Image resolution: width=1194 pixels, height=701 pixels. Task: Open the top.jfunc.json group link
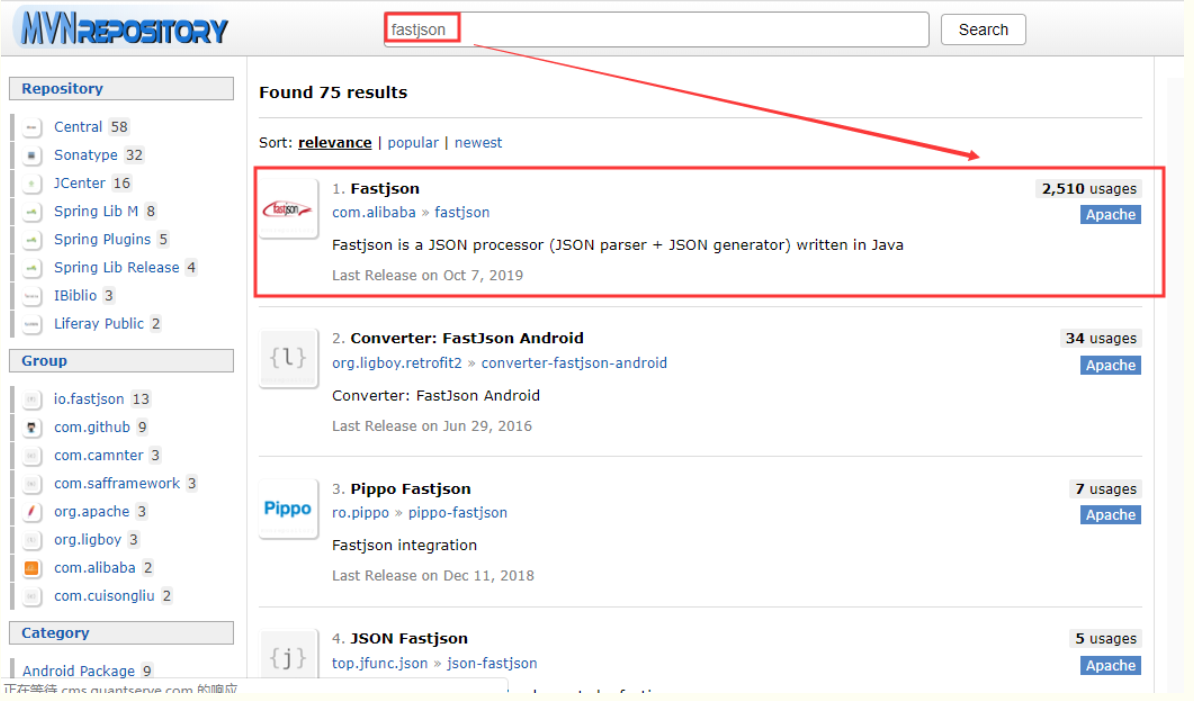click(380, 664)
